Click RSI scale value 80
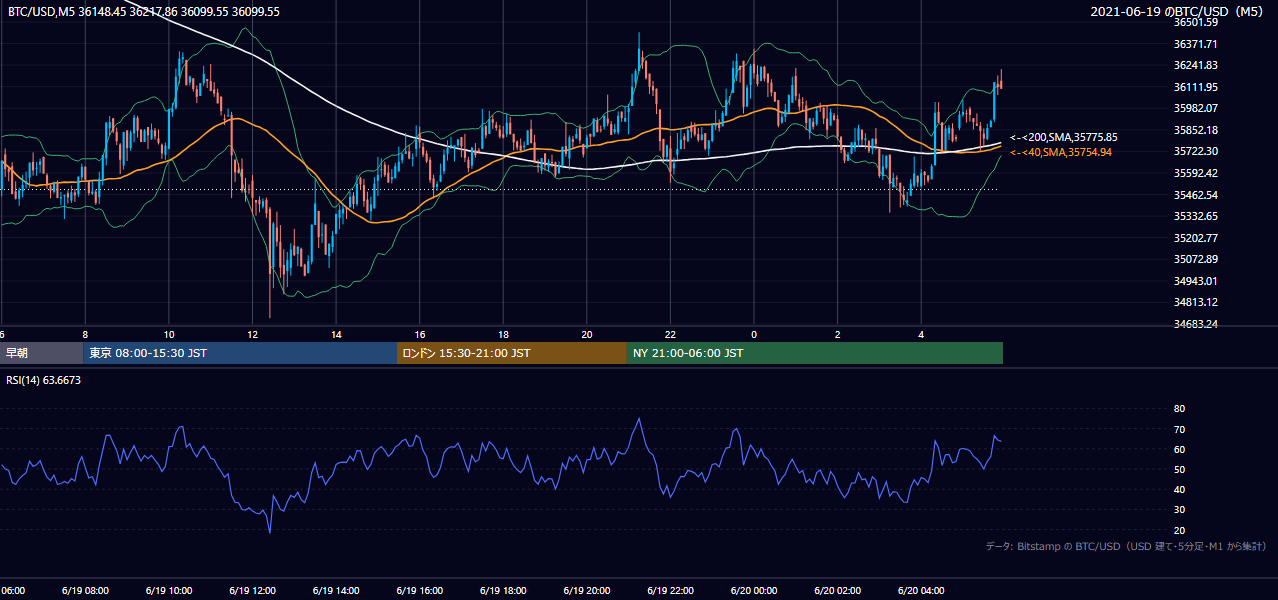 point(1179,409)
